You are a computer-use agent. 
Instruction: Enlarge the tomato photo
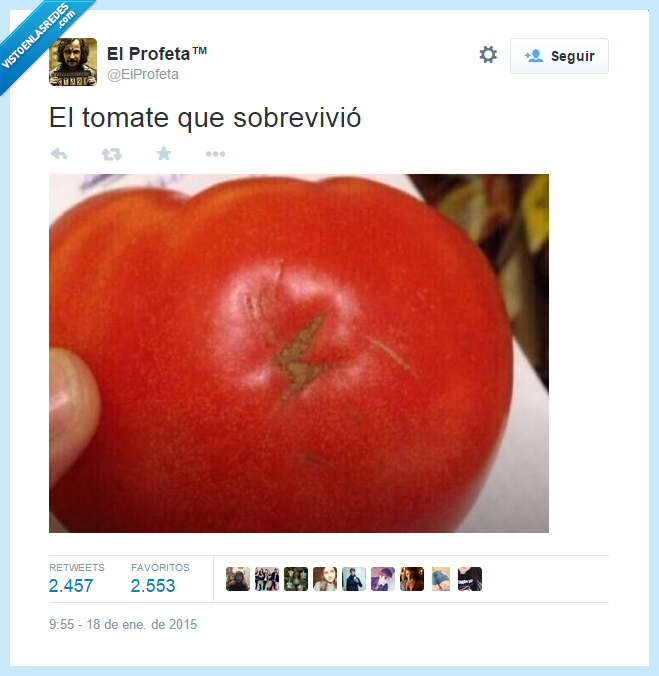pyautogui.click(x=299, y=353)
